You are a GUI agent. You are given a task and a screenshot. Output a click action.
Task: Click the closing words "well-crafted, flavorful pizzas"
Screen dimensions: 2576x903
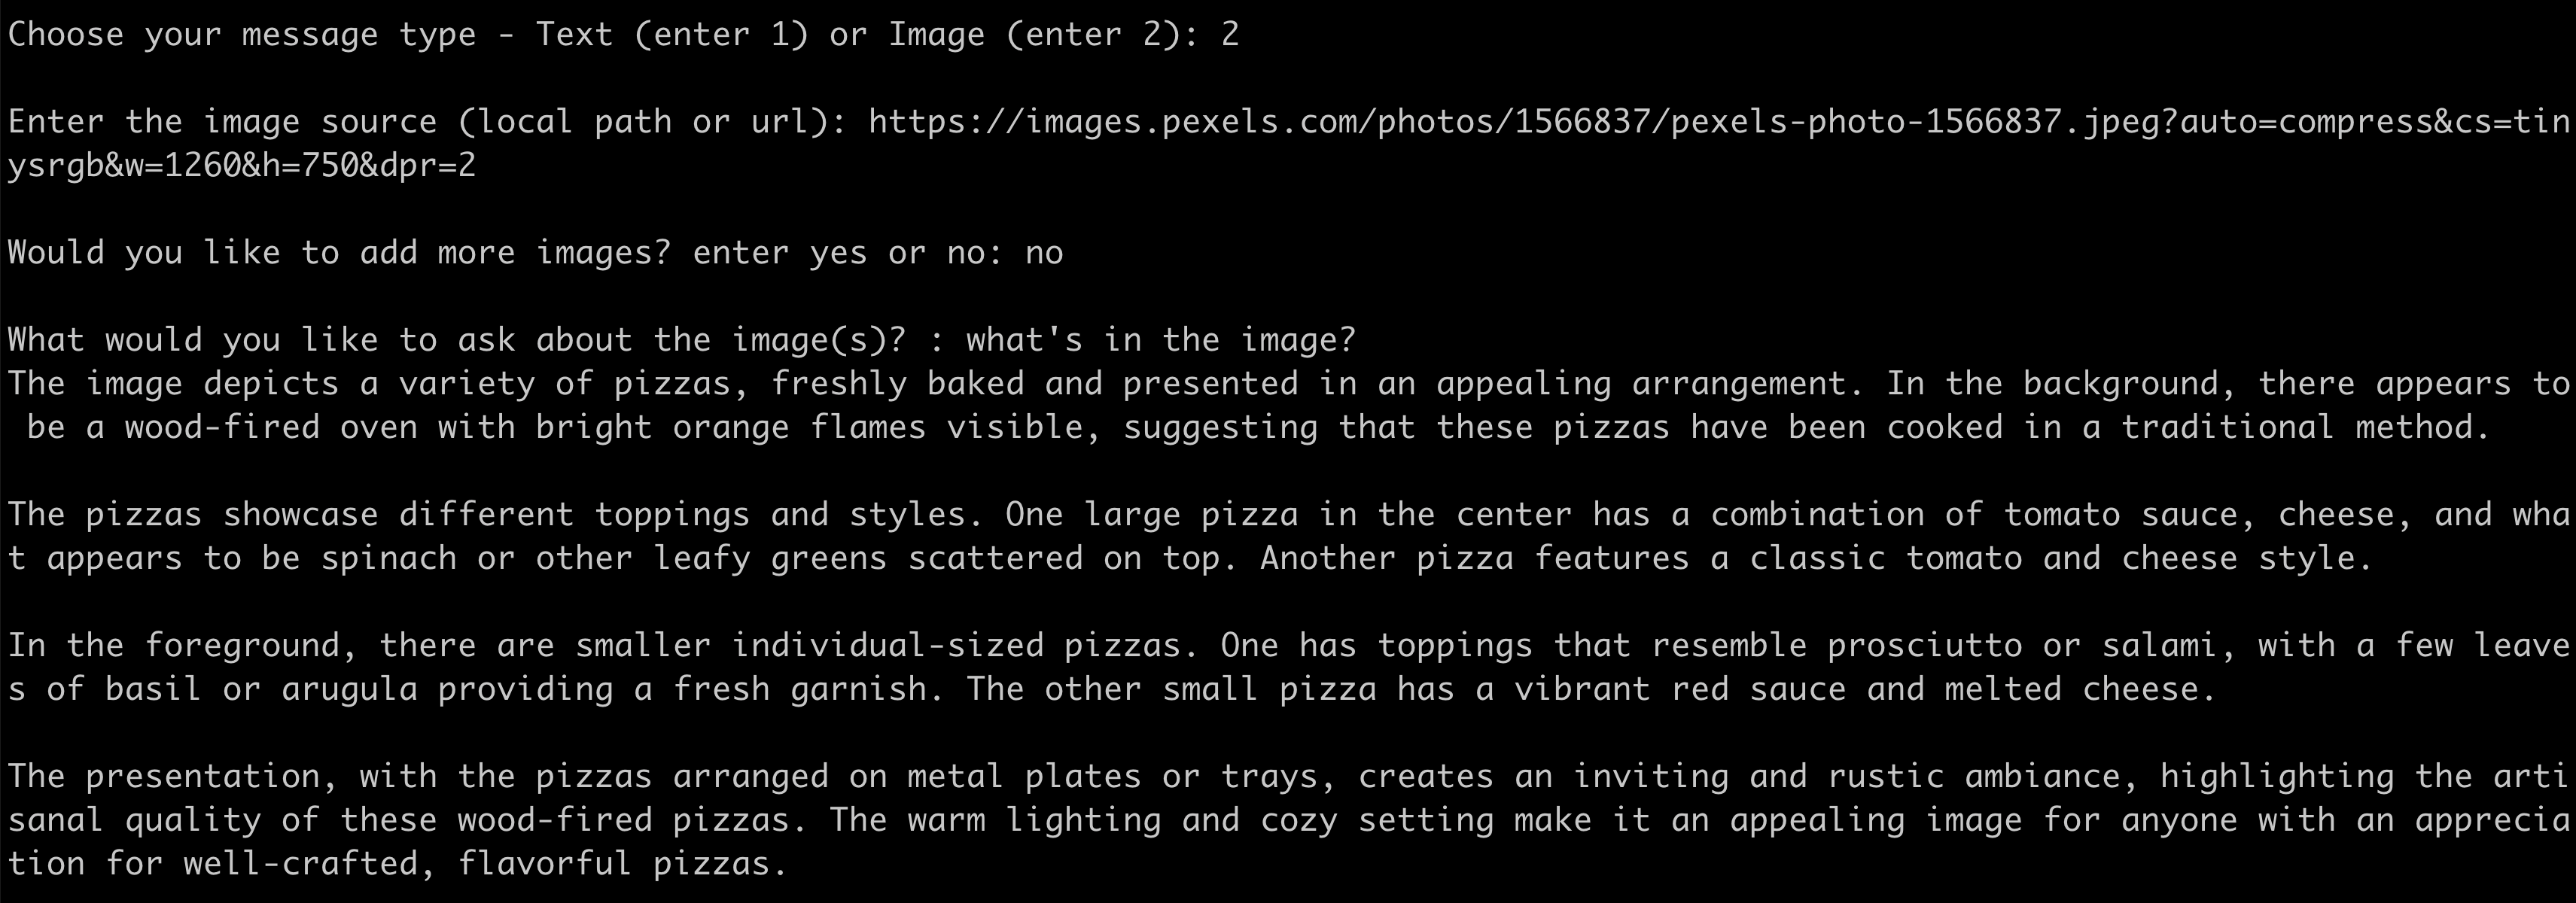[x=476, y=864]
